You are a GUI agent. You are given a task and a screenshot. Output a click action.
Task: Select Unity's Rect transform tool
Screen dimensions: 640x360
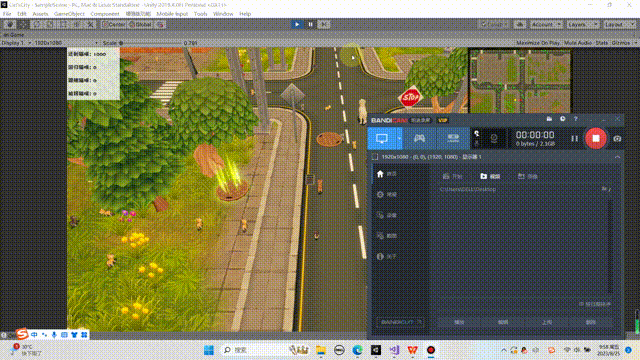[63, 24]
